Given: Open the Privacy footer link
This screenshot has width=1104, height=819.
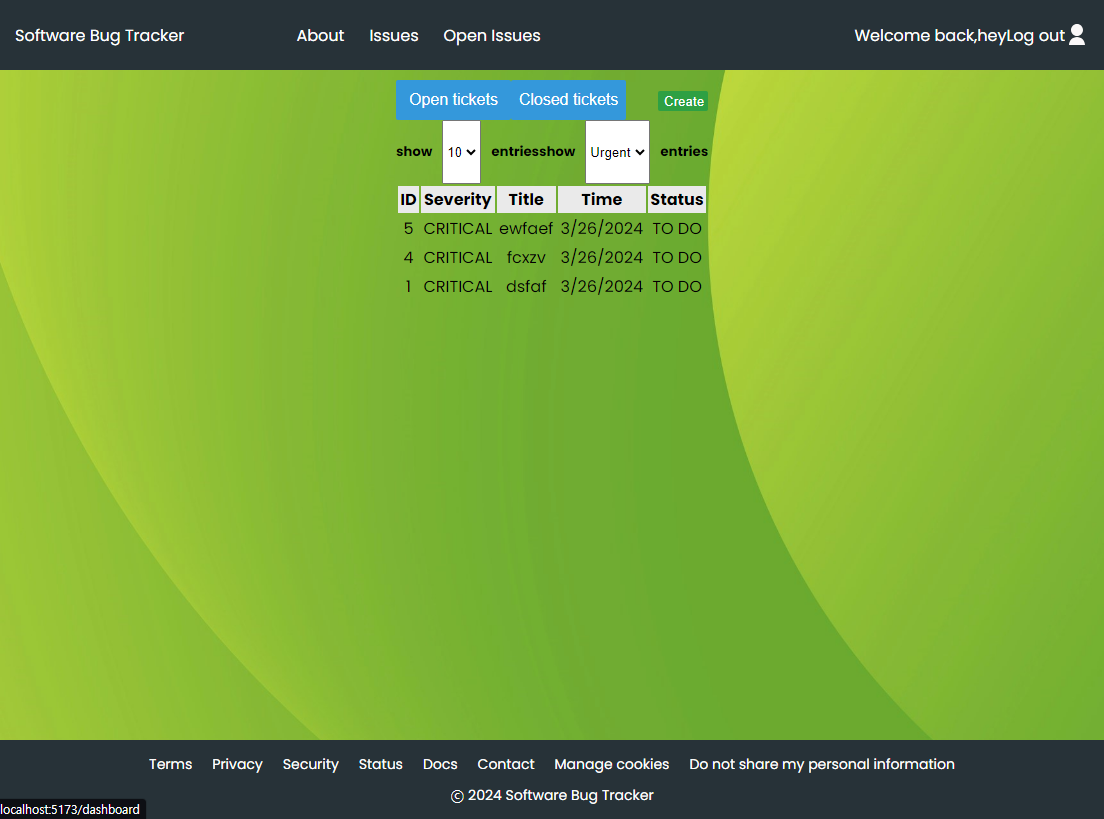Looking at the screenshot, I should tap(237, 764).
